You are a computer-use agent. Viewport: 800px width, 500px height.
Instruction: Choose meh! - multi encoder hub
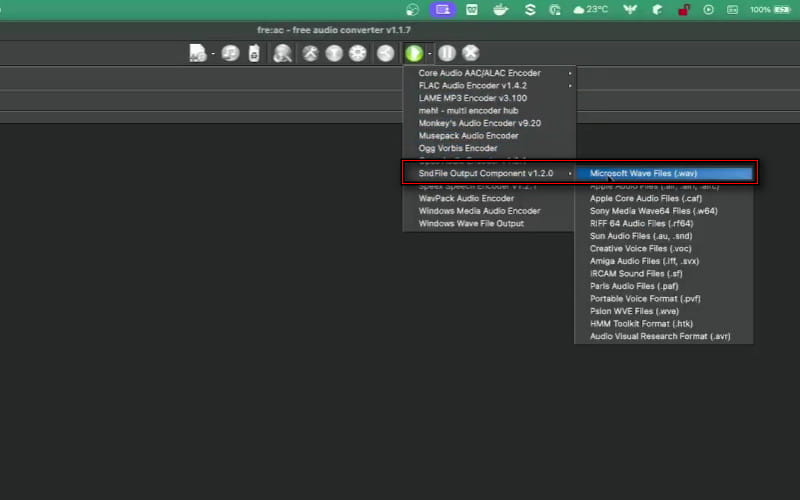tap(468, 111)
